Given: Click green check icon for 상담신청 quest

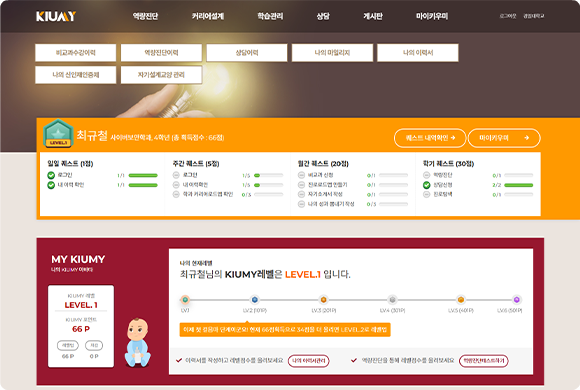Looking at the screenshot, I should click(x=427, y=185).
